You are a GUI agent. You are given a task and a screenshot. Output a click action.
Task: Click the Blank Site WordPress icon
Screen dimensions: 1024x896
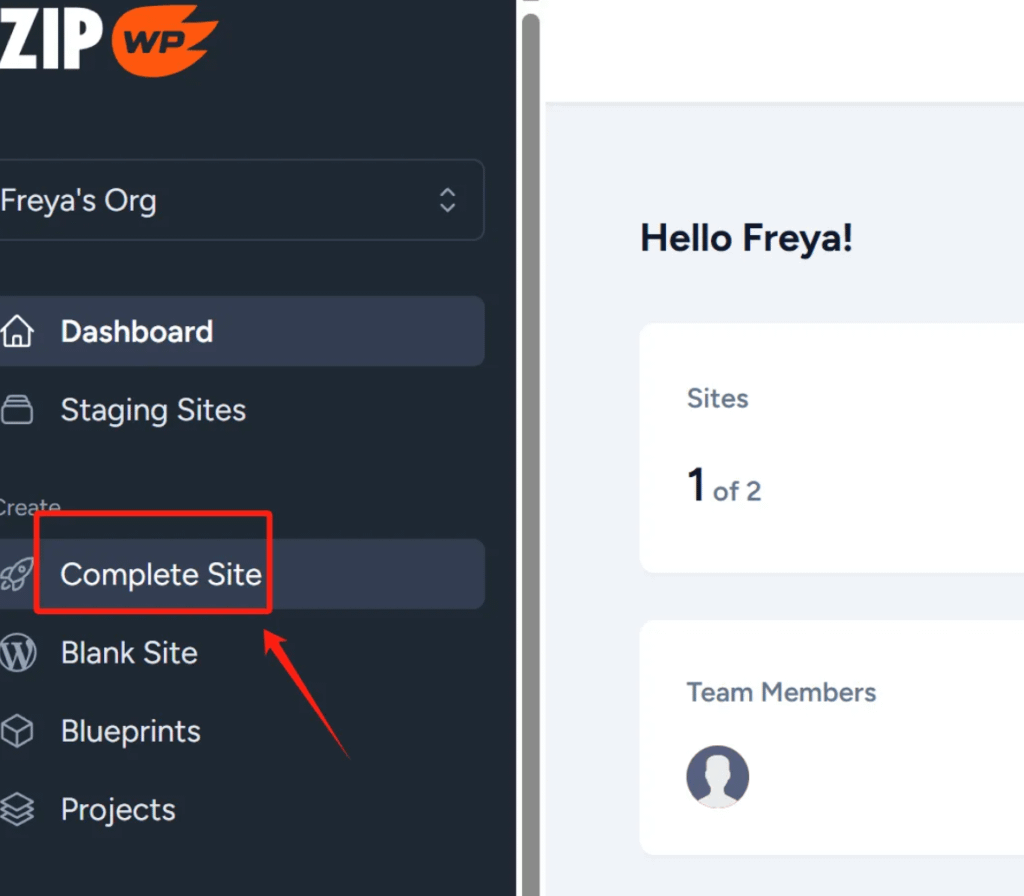point(17,653)
